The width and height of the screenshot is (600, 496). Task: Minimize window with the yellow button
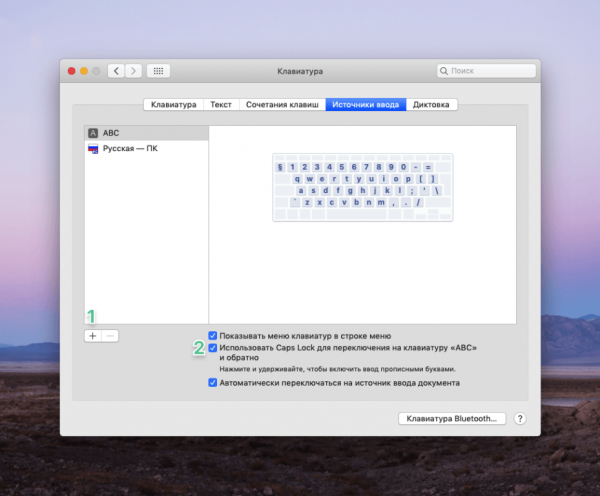[x=84, y=71]
